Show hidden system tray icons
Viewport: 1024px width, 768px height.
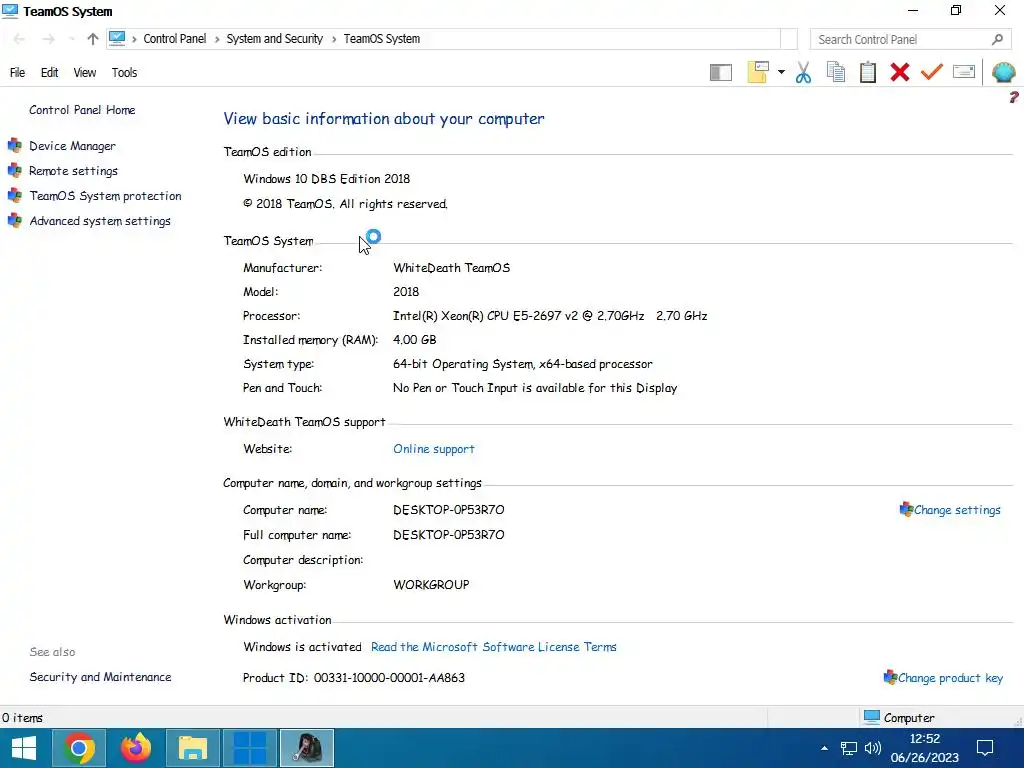tap(824, 748)
